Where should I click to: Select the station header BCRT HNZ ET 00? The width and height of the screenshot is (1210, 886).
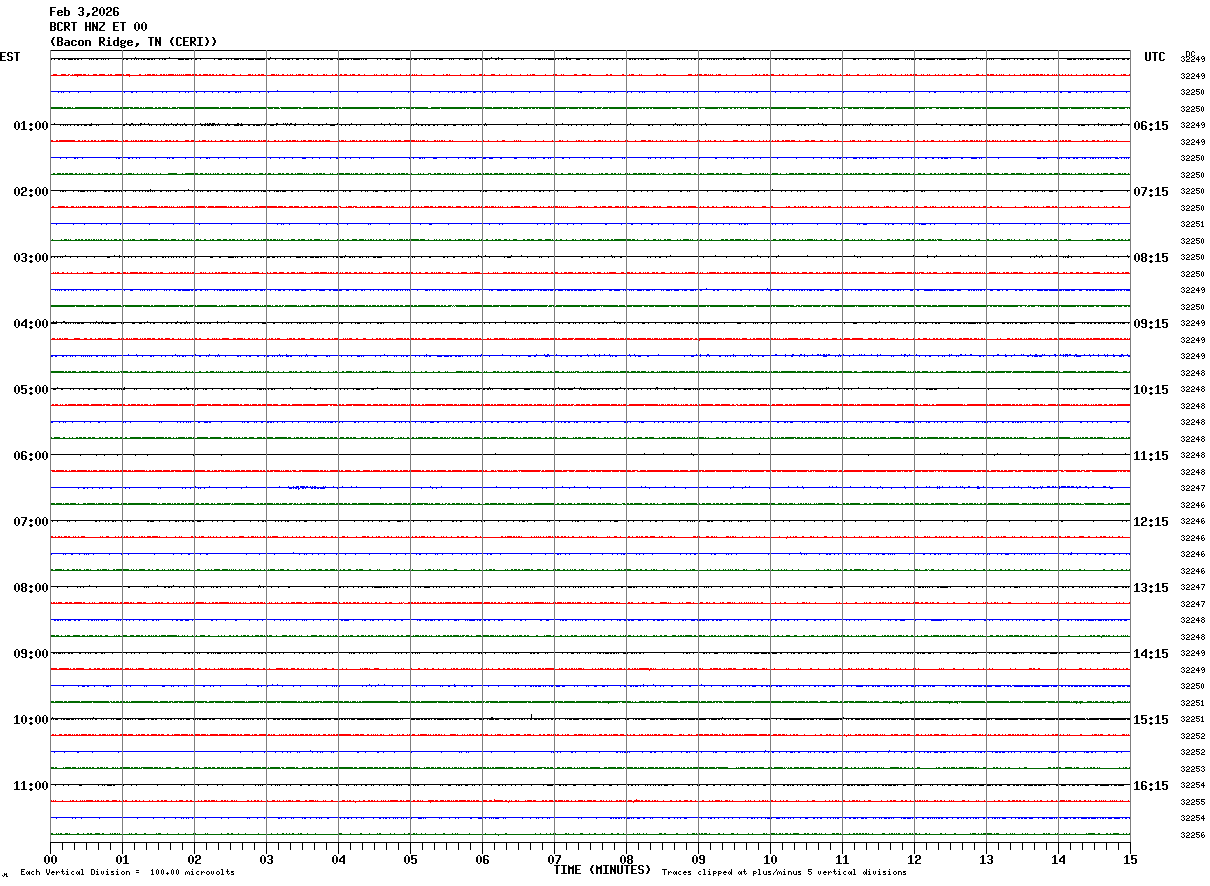[98, 27]
